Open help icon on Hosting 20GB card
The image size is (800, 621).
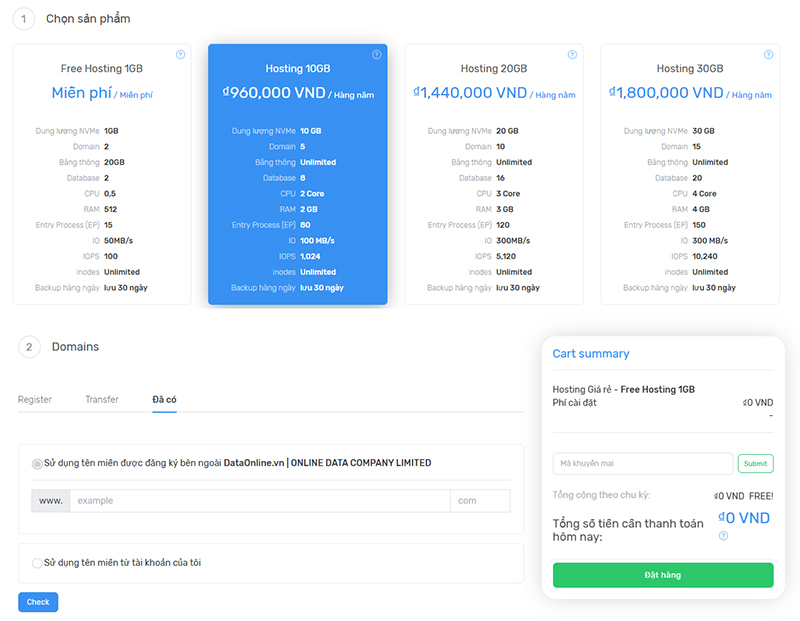(572, 55)
